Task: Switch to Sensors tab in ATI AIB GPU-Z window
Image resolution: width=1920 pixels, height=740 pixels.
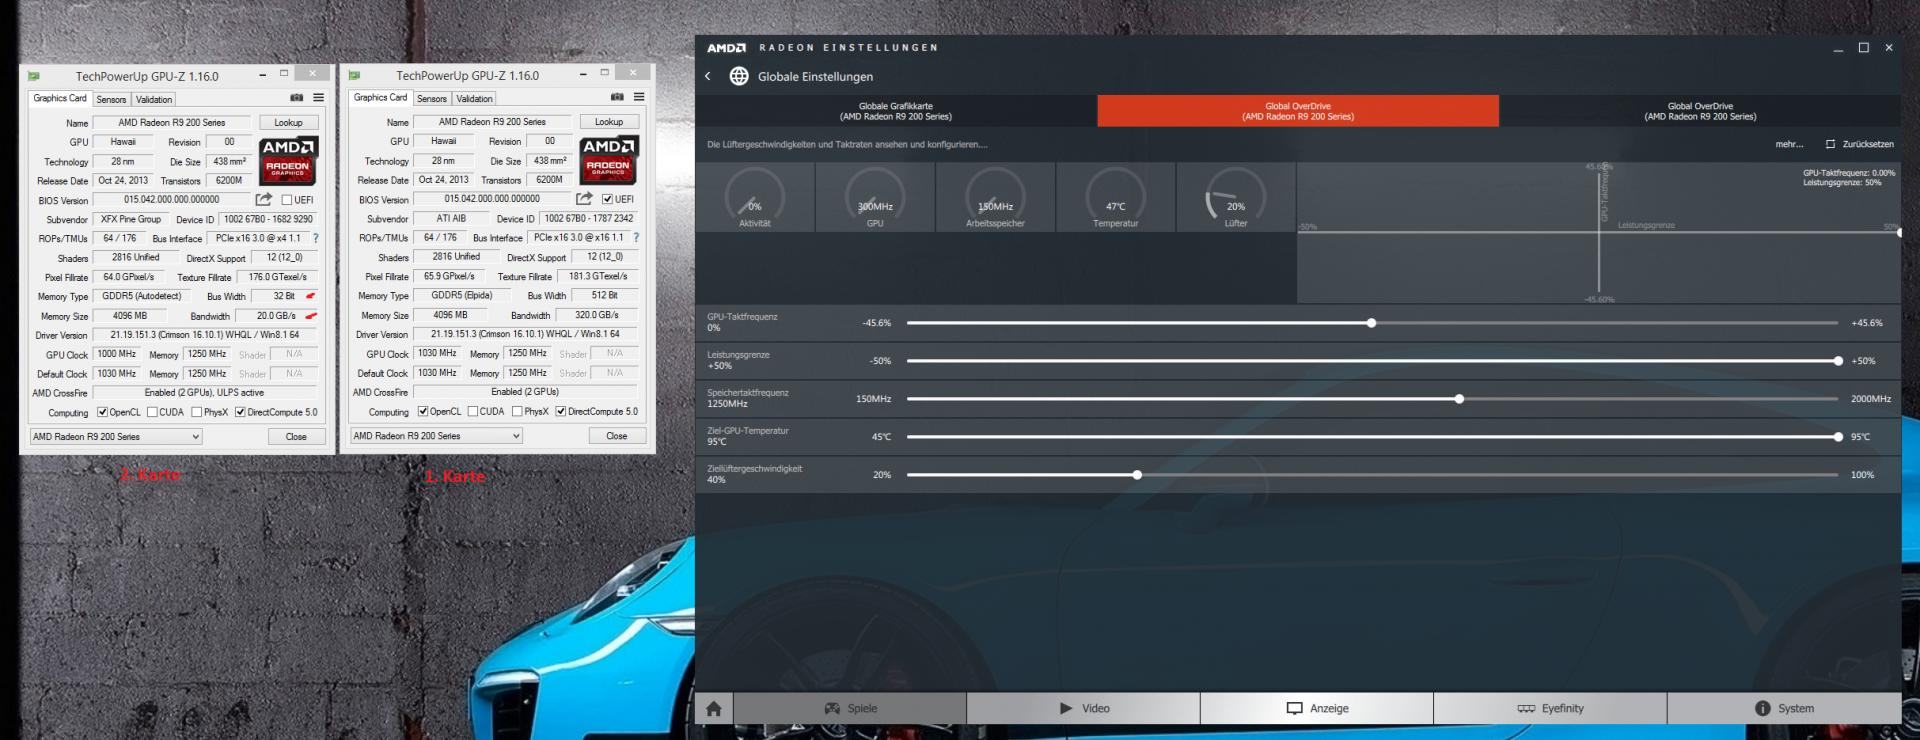Action: click(432, 98)
